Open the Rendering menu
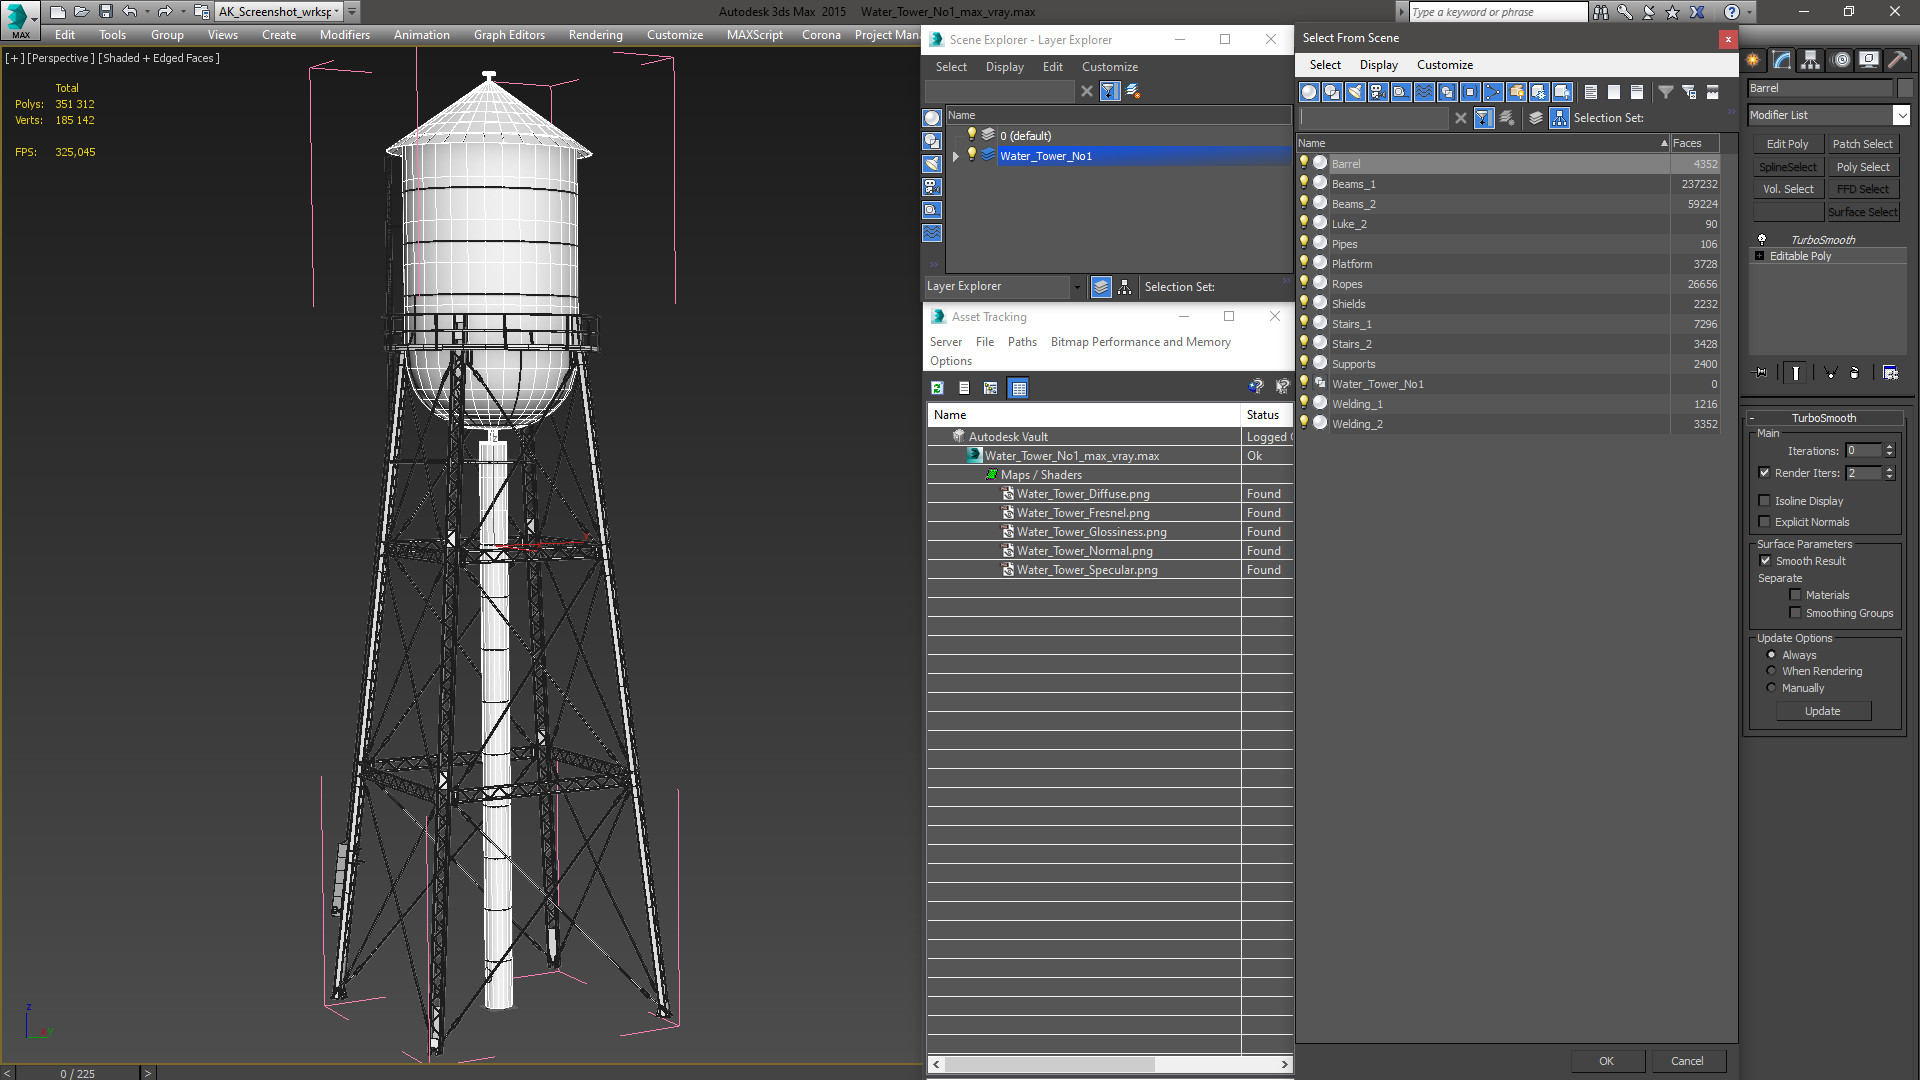Viewport: 1920px width, 1080px height. pos(595,35)
